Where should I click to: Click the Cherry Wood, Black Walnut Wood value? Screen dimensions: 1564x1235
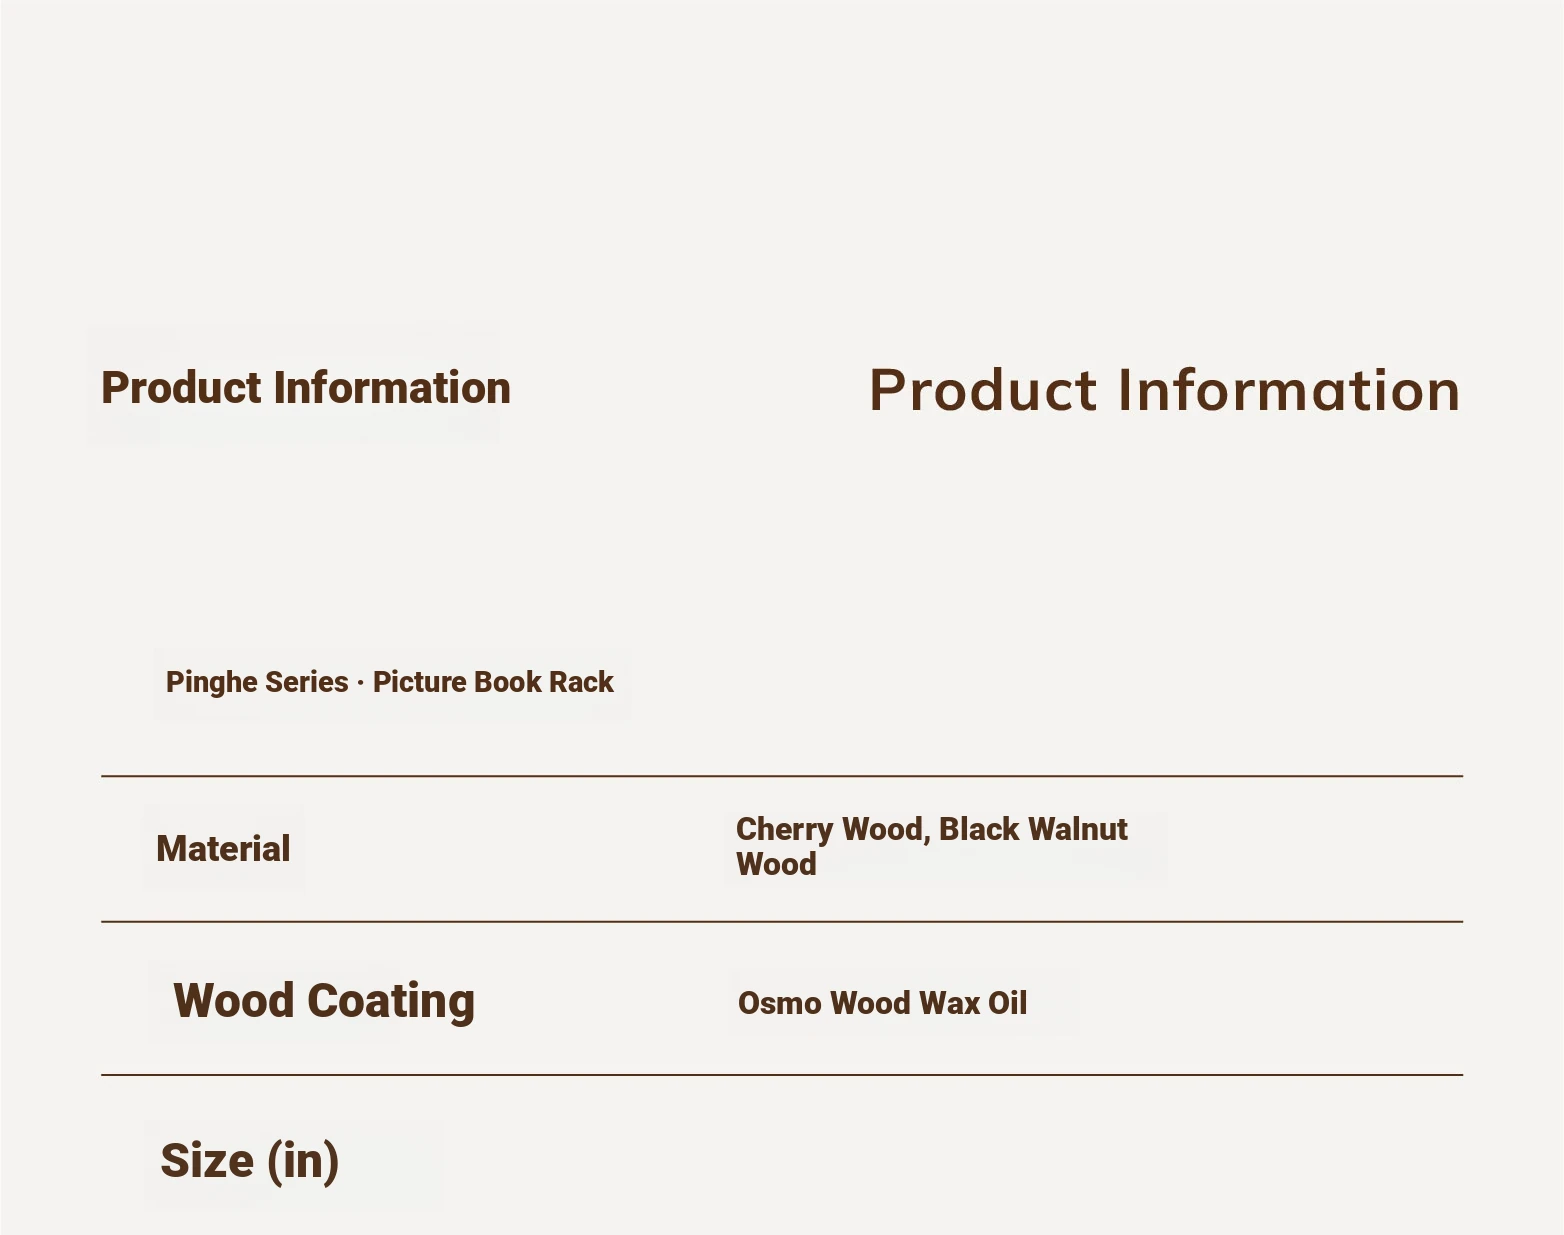click(x=932, y=846)
